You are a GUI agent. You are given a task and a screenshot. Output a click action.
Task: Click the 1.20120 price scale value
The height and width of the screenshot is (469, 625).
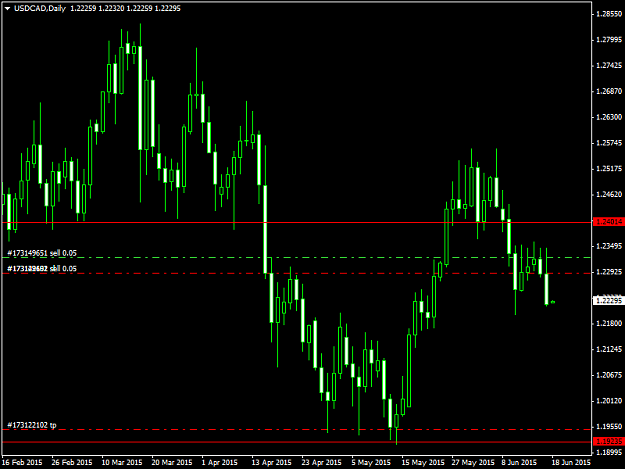[x=609, y=401]
